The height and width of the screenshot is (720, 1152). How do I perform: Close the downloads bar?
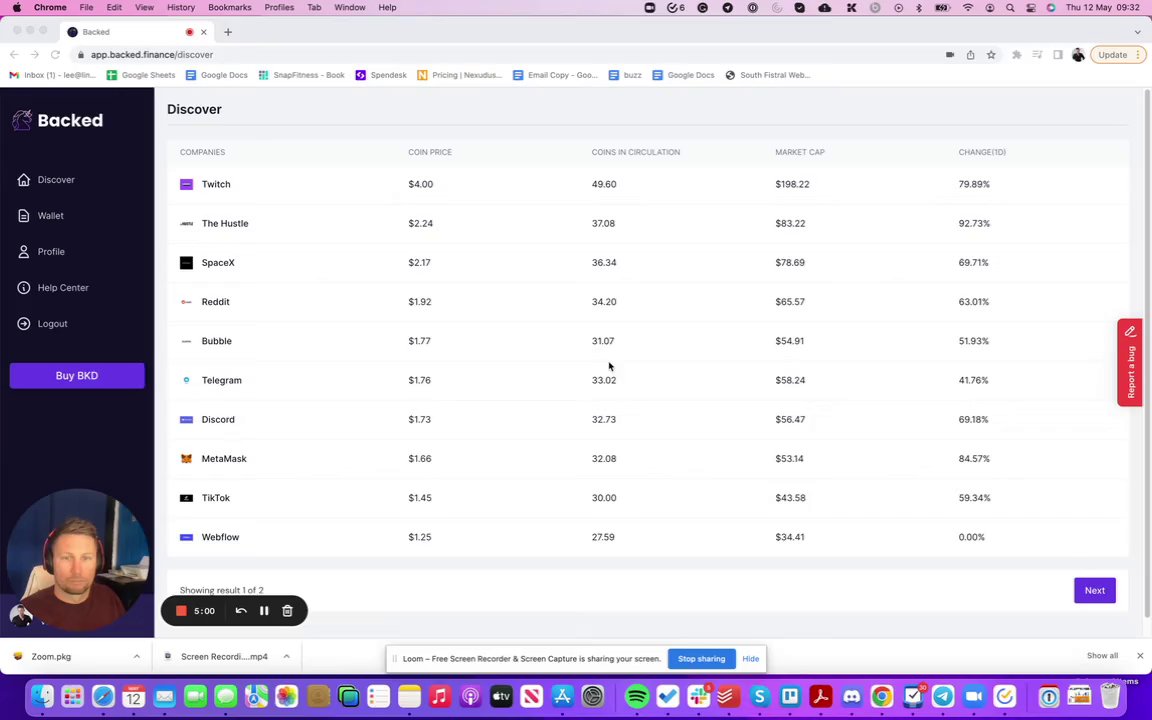1140,656
